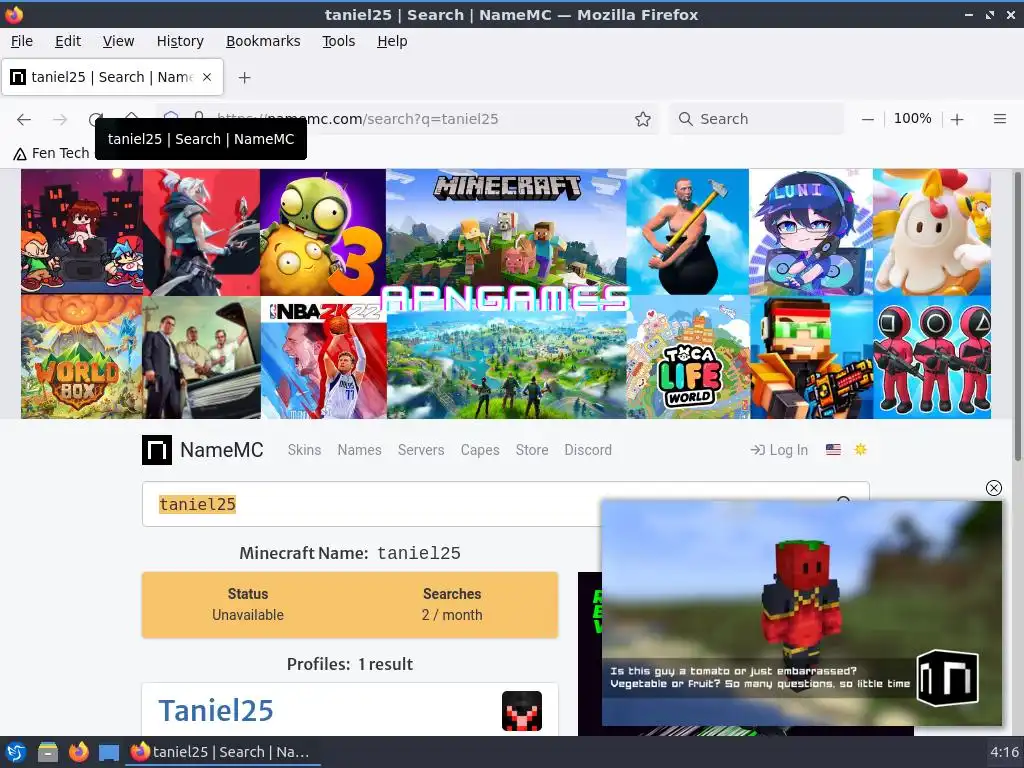Open the Taniel25 profile result
This screenshot has width=1024, height=768.
[216, 711]
